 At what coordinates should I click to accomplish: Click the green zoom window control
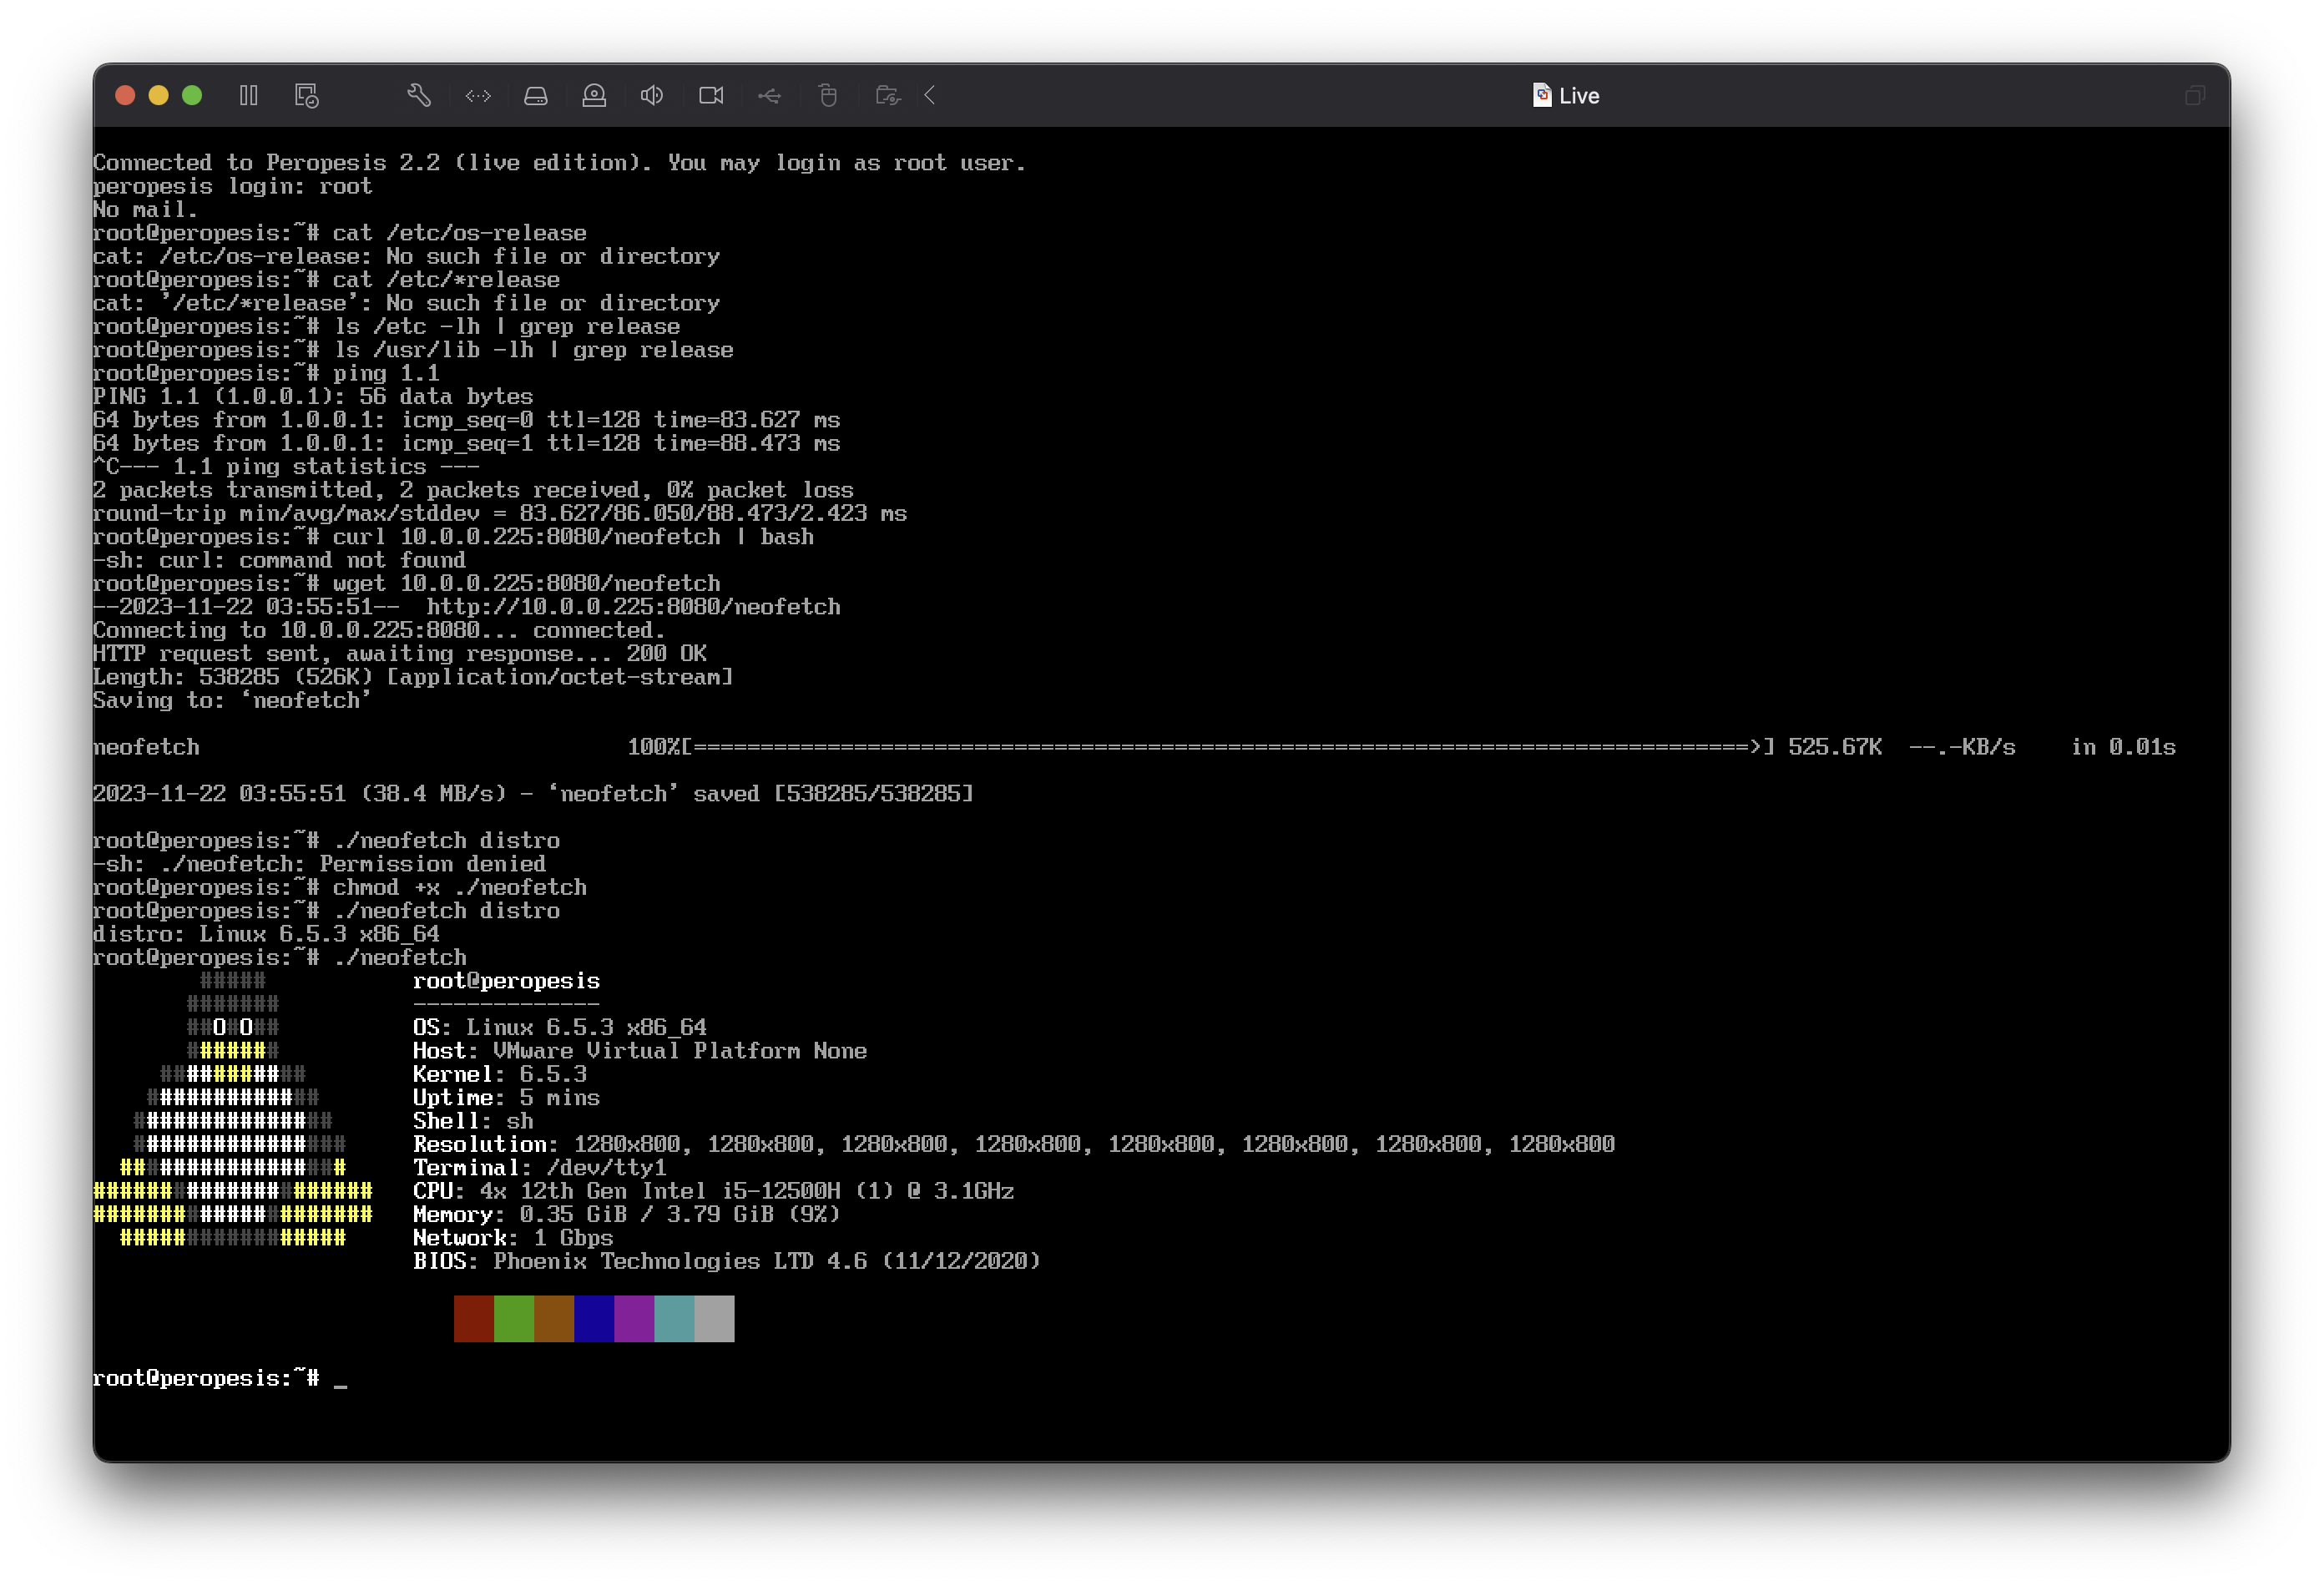click(x=191, y=95)
